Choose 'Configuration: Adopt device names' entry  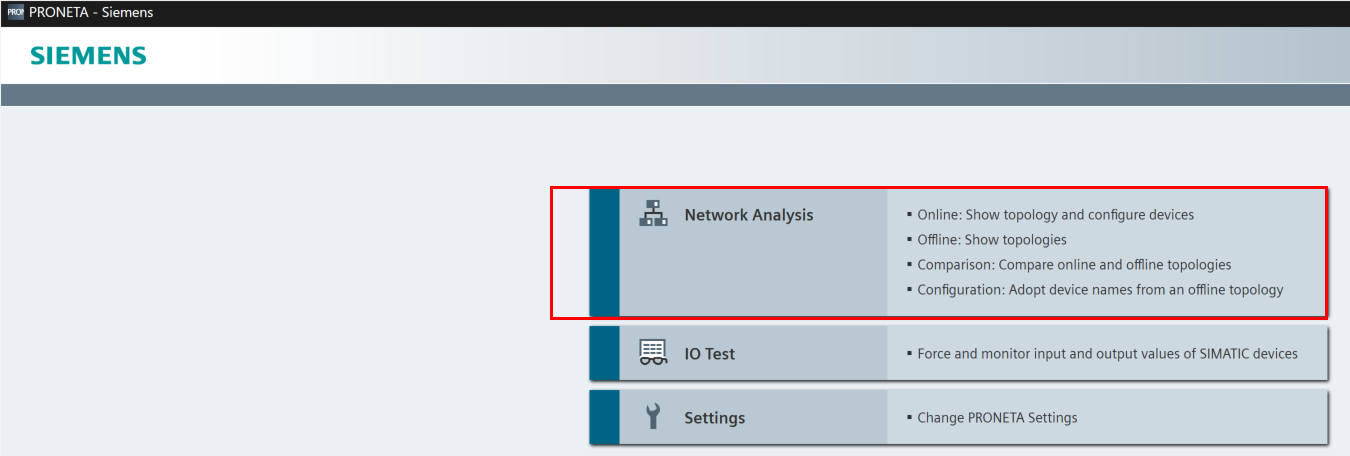(x=1100, y=290)
